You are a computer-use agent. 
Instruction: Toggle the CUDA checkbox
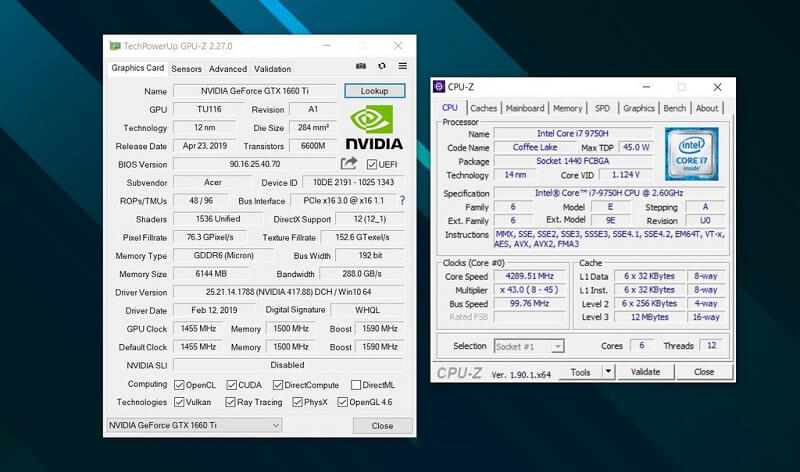coord(232,385)
